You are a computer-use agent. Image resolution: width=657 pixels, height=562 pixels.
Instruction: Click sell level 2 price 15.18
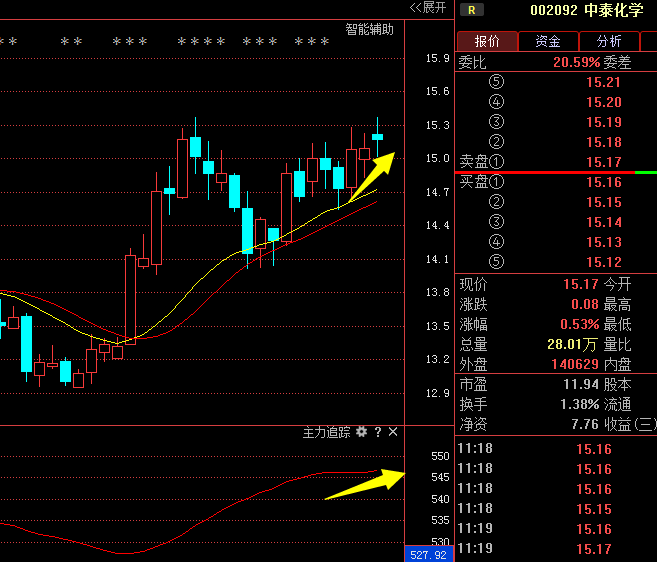pos(603,142)
